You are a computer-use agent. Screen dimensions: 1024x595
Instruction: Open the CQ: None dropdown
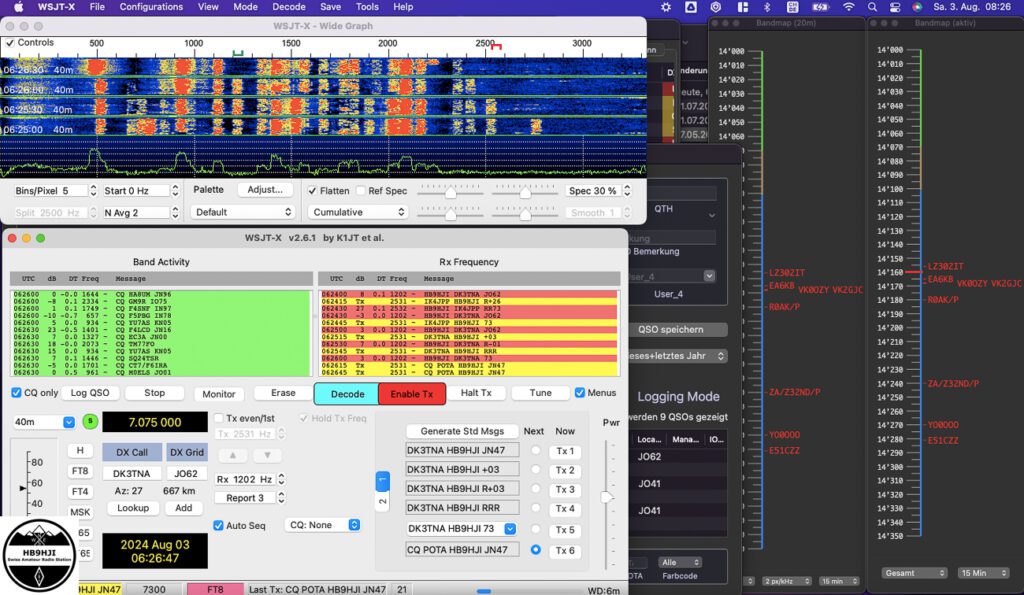324,525
